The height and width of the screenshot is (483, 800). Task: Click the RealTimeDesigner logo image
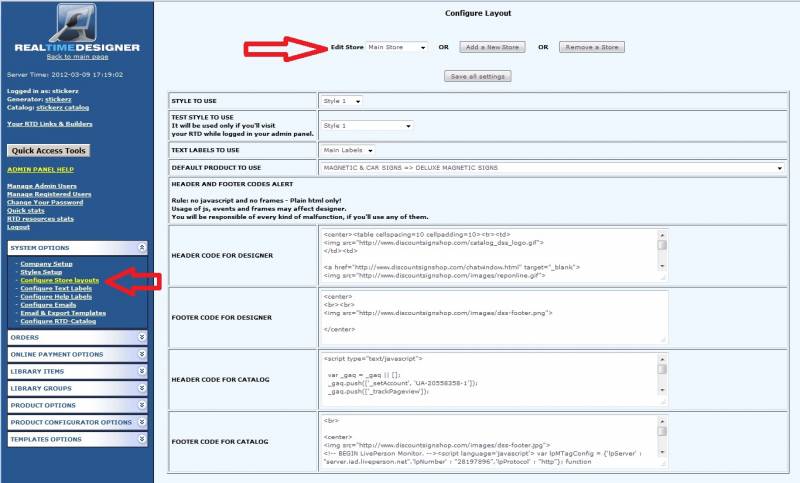pos(77,27)
